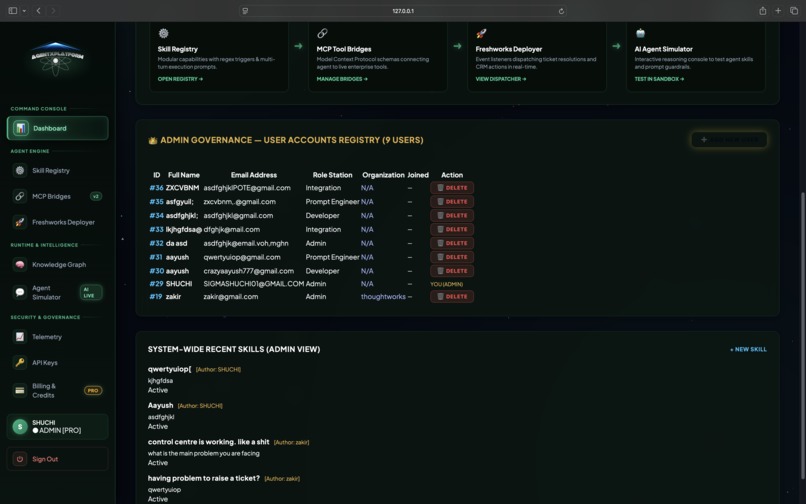Click the browser sidebar toggle icon
The image size is (806, 504).
pos(13,10)
